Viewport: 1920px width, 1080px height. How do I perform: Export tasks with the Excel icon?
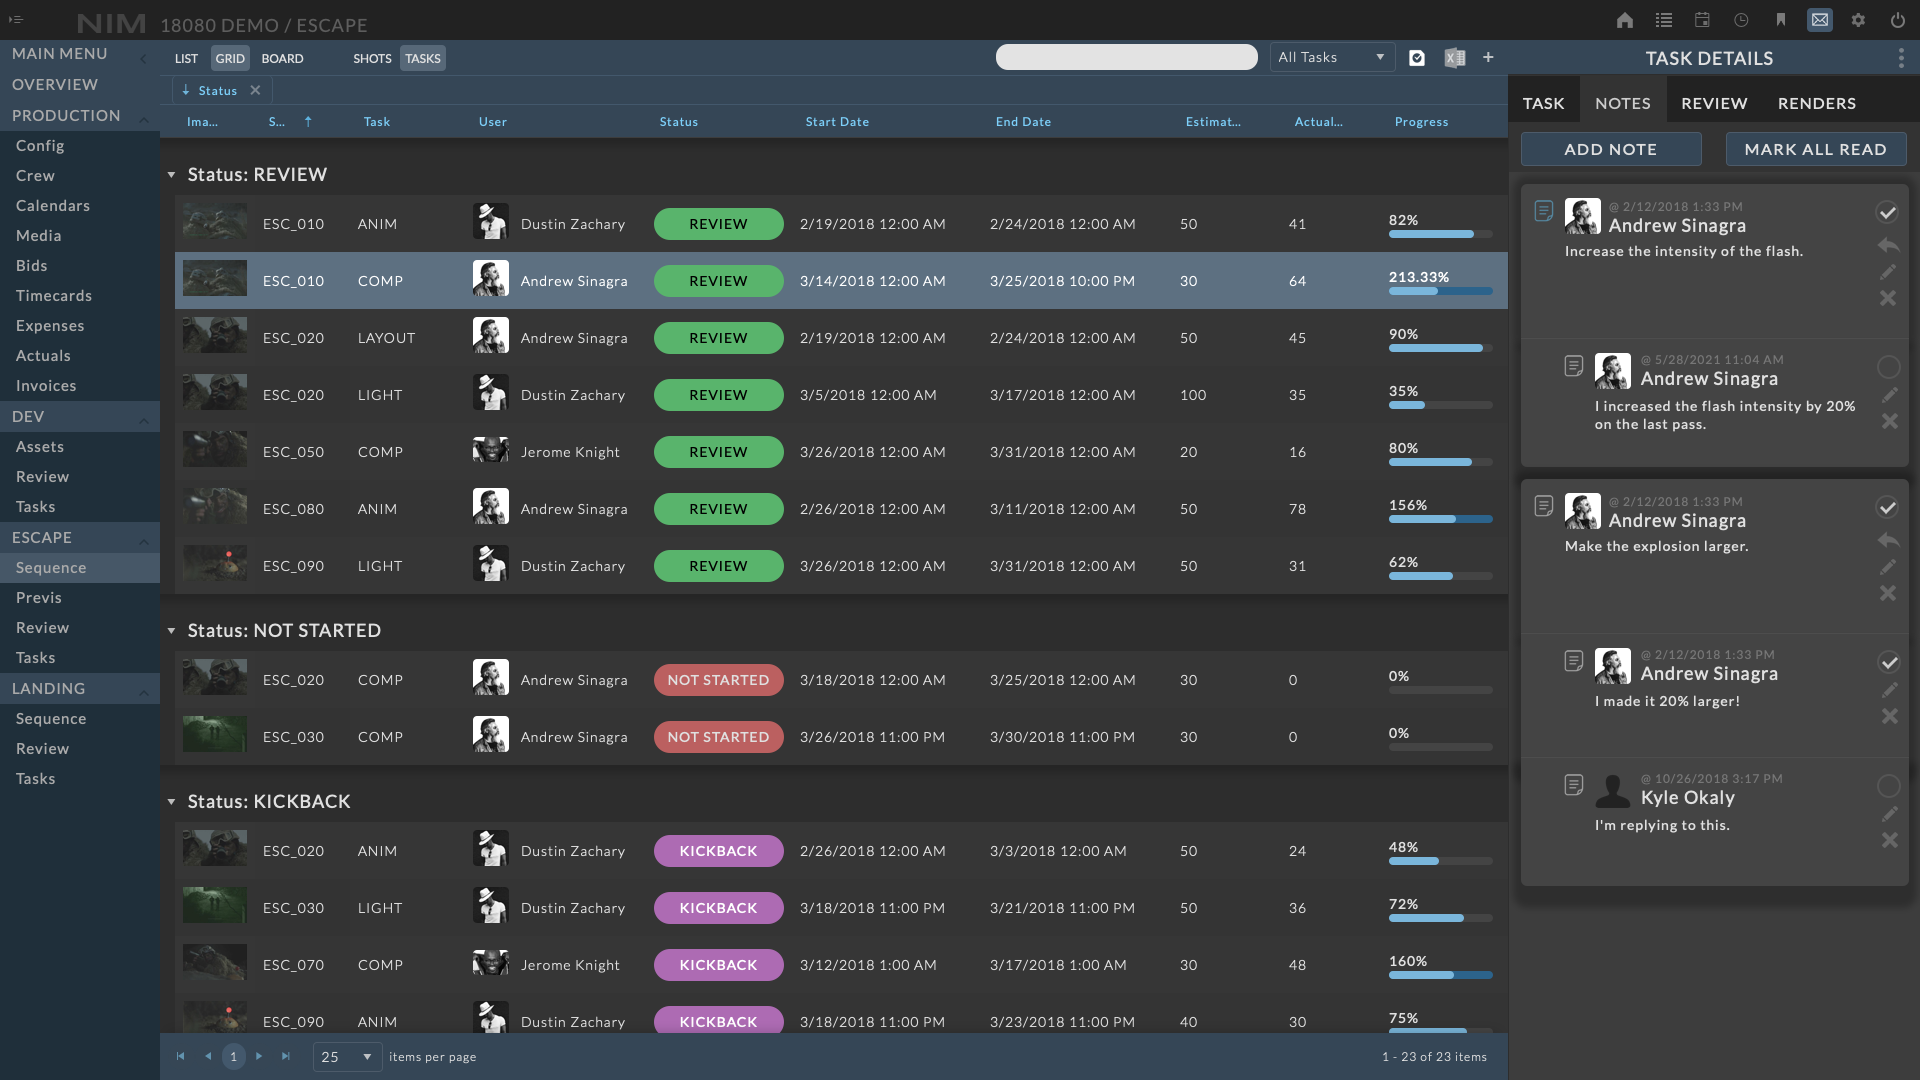pyautogui.click(x=1455, y=58)
